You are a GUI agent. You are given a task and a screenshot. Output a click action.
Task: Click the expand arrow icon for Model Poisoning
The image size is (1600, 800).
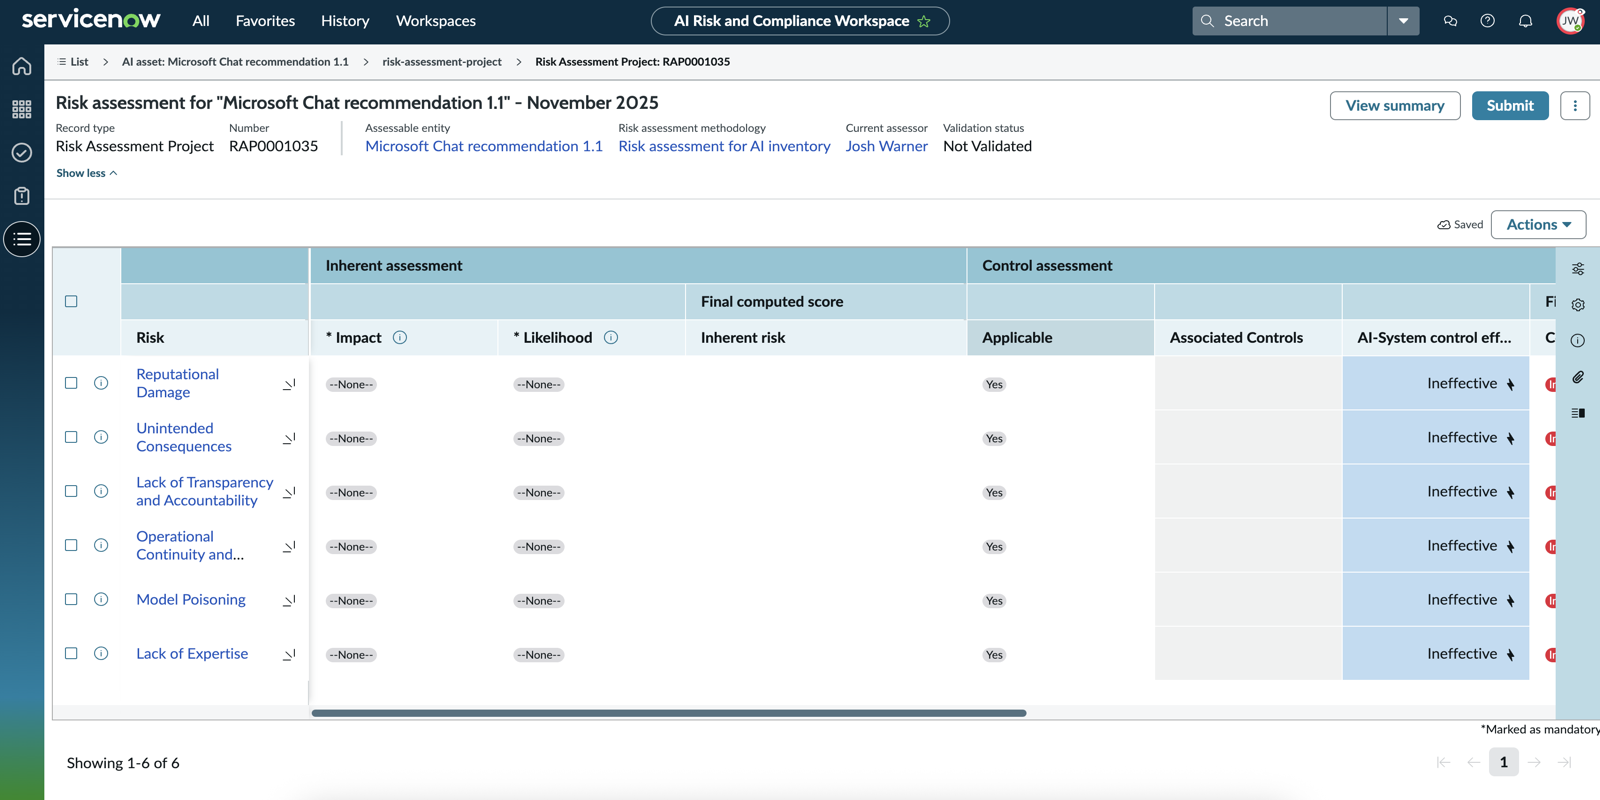coord(289,600)
